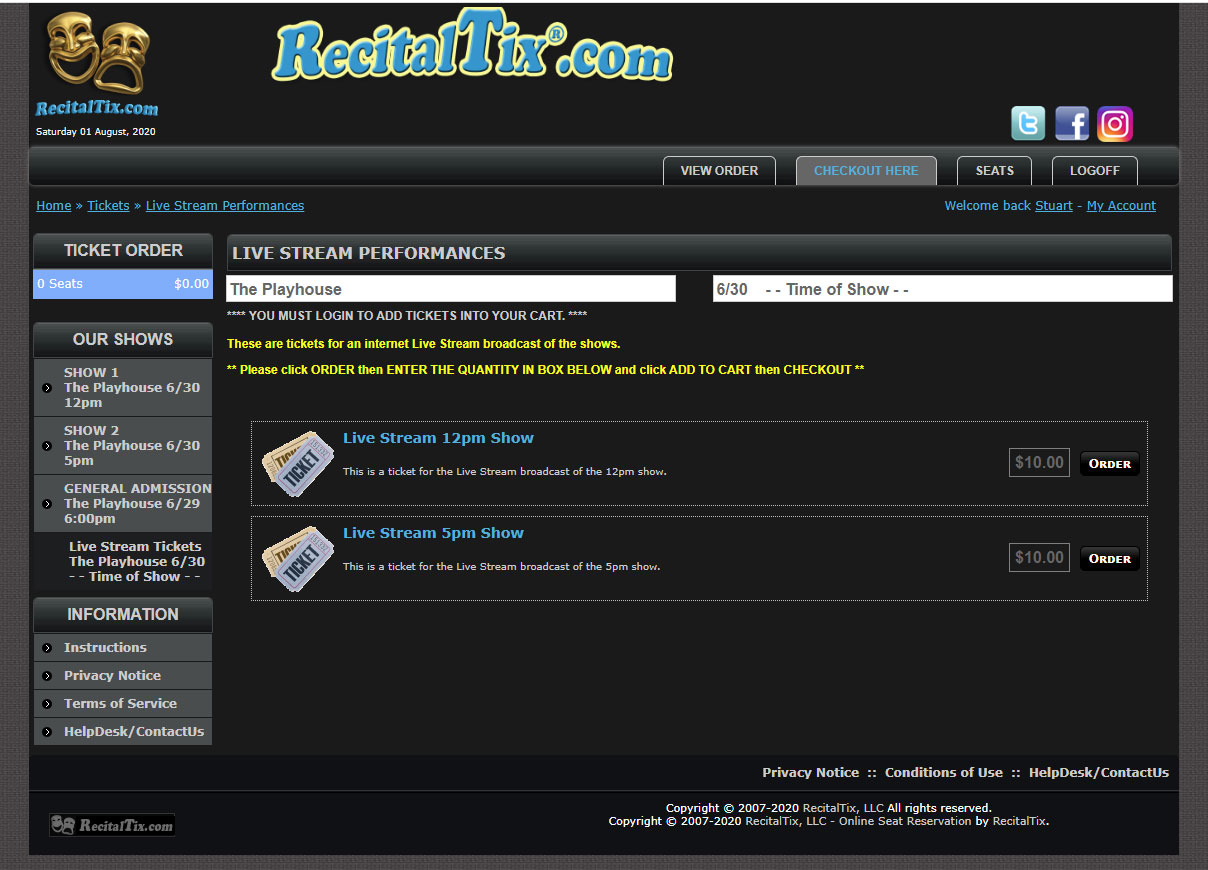Click The Playhouse venue field
This screenshot has width=1208, height=870.
coord(451,289)
